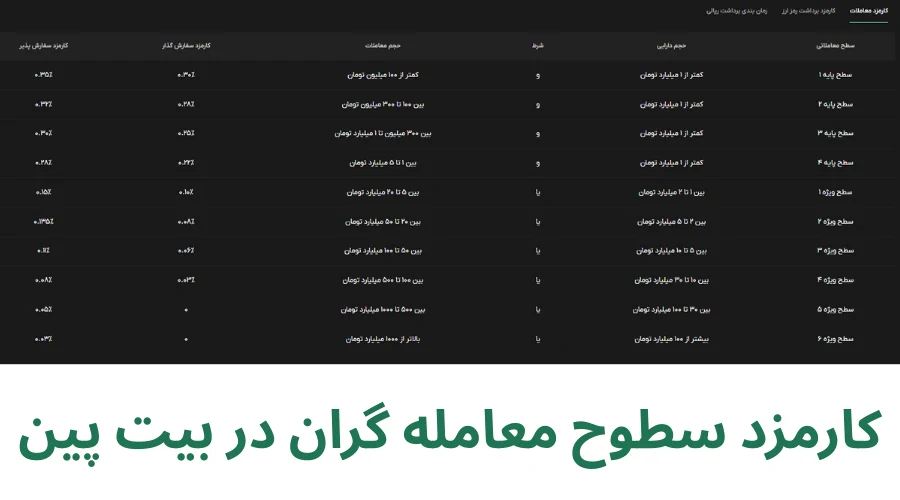Click asset volume بین ۲ تا ۵ میلیارد تومان

click(x=671, y=221)
